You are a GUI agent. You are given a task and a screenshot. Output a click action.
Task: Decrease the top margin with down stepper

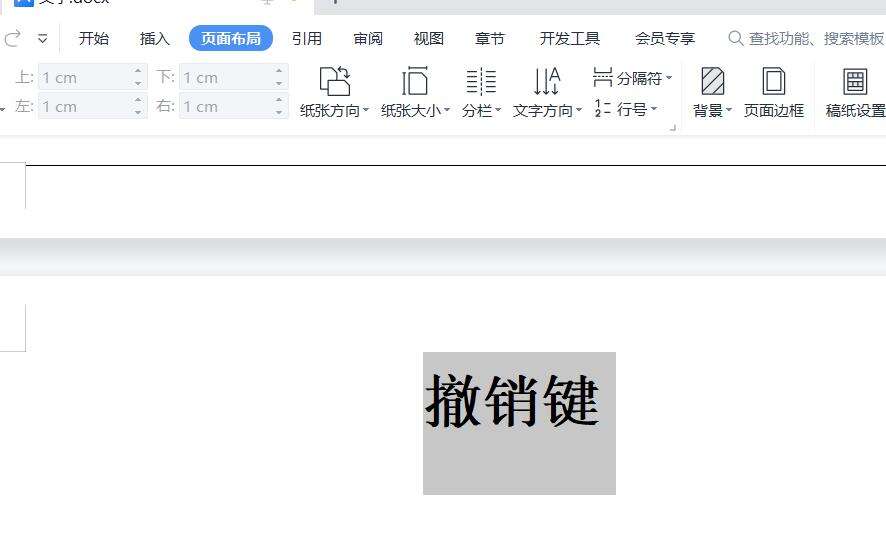coord(138,84)
